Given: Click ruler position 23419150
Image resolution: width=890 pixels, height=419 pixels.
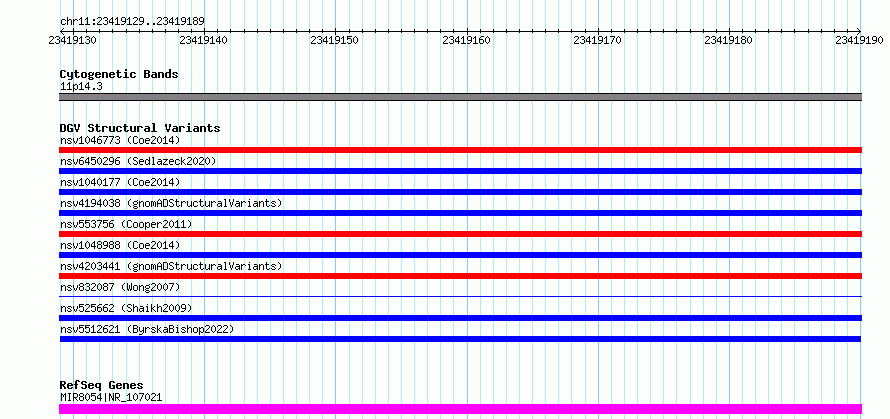Looking at the screenshot, I should [x=335, y=40].
